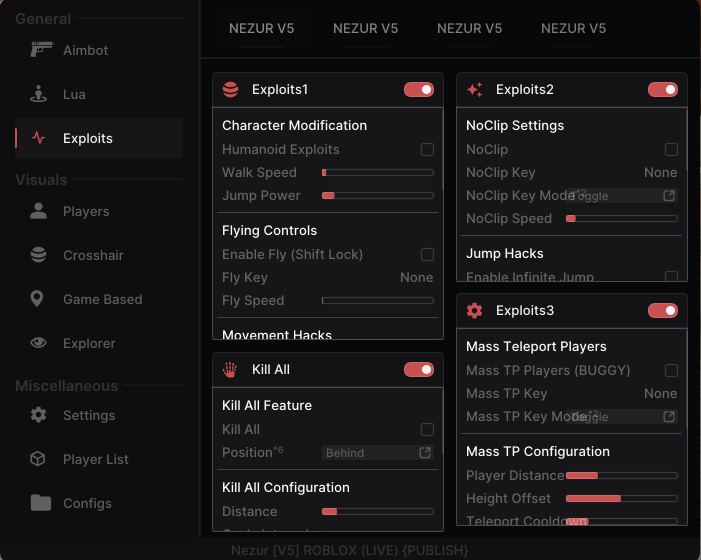This screenshot has width=701, height=560.
Task: Click popout icon in NoClip Key Mode field
Action: pos(669,195)
